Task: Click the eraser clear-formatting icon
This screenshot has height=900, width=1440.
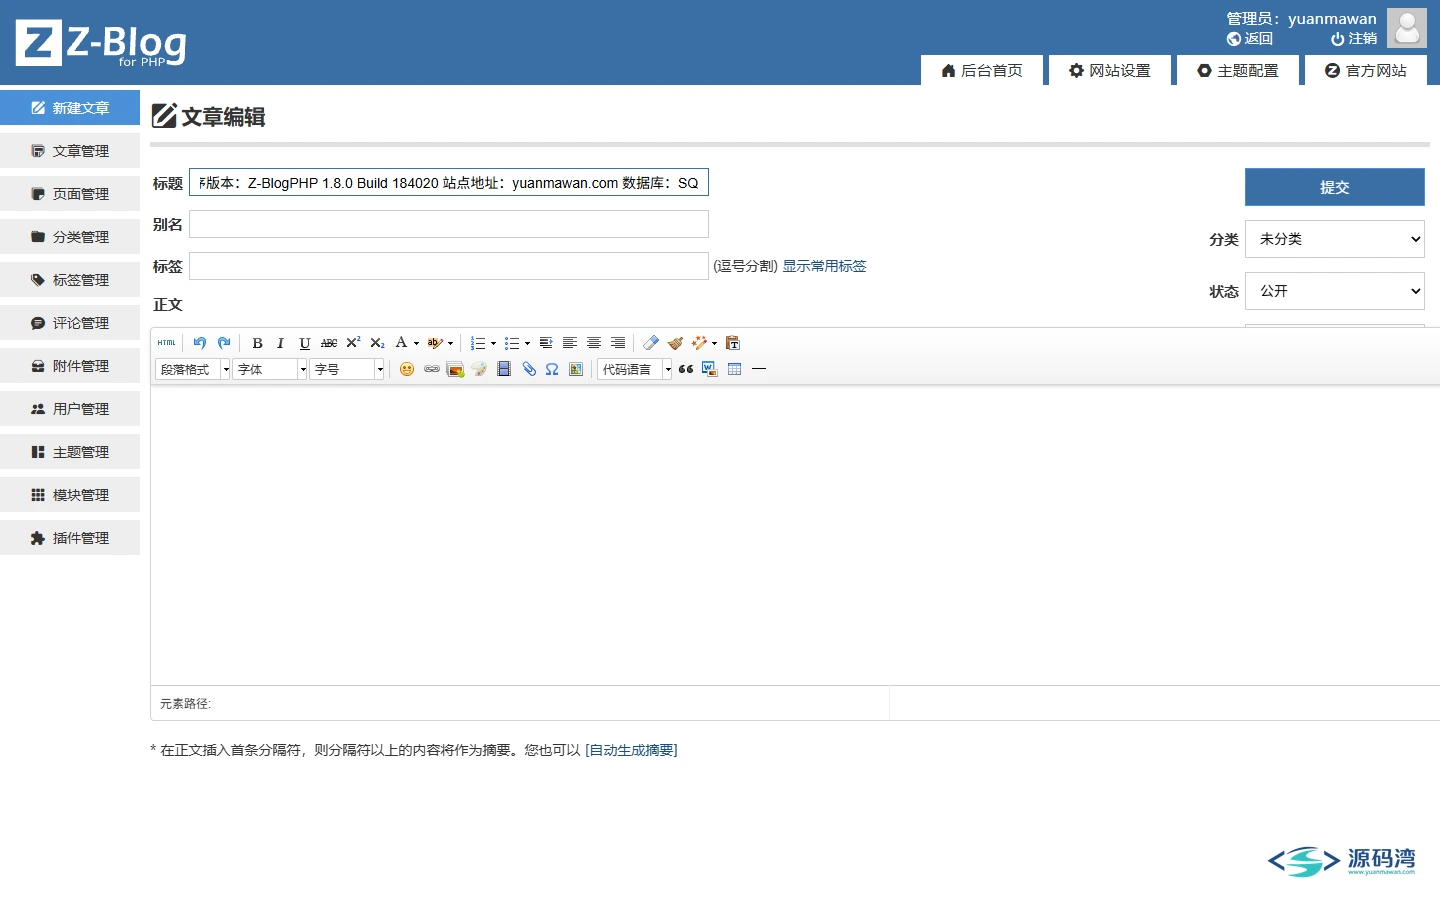Action: pos(651,343)
